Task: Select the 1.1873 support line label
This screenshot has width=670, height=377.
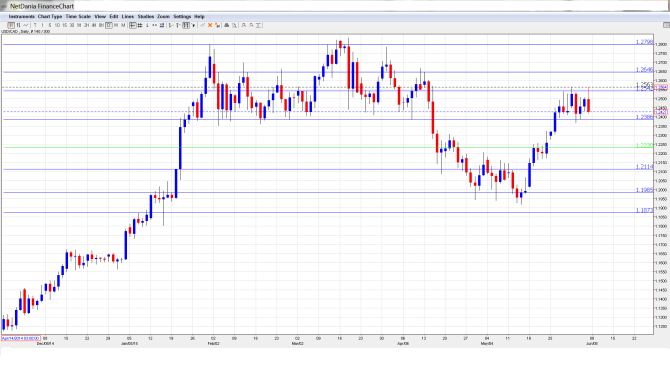Action: click(x=644, y=210)
